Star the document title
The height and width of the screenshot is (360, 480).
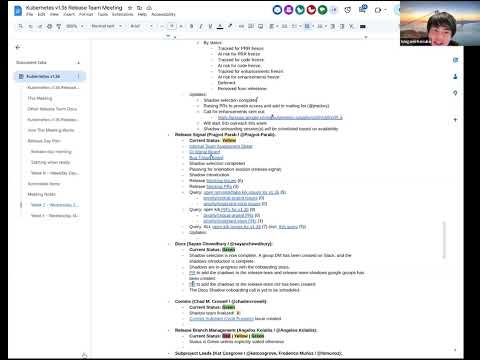coord(130,8)
